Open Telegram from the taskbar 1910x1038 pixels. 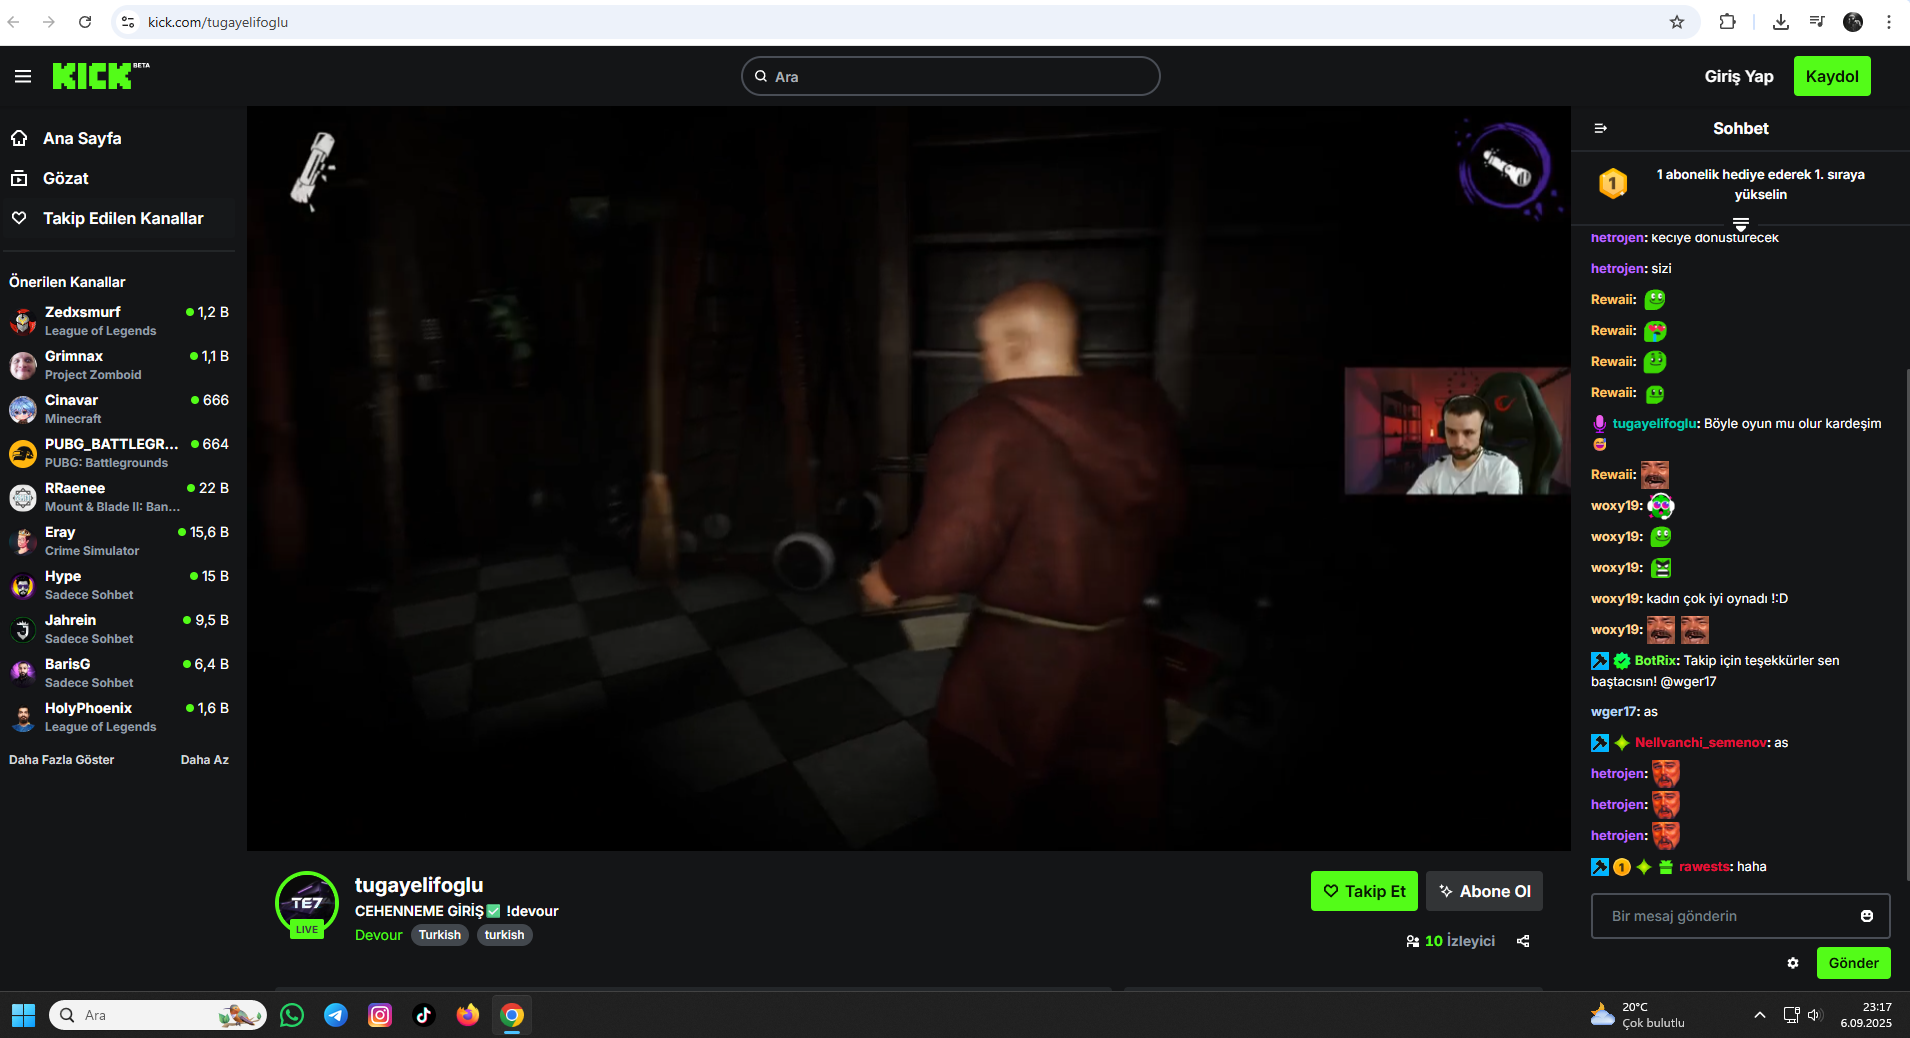(x=336, y=1015)
